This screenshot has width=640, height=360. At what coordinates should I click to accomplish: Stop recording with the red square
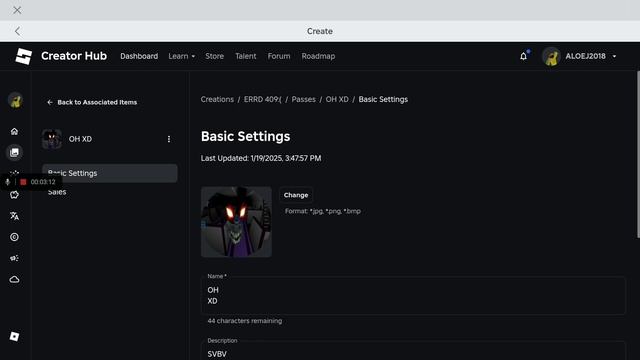pyautogui.click(x=23, y=182)
